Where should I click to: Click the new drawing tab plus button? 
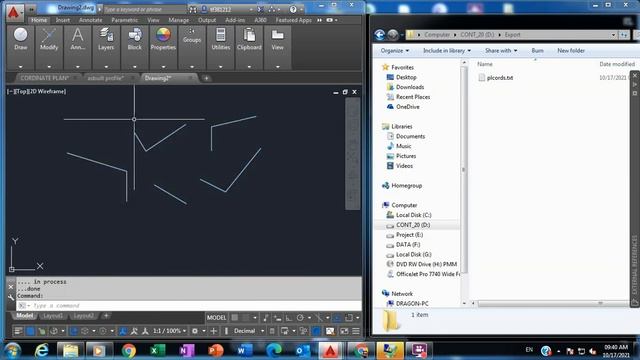207,78
